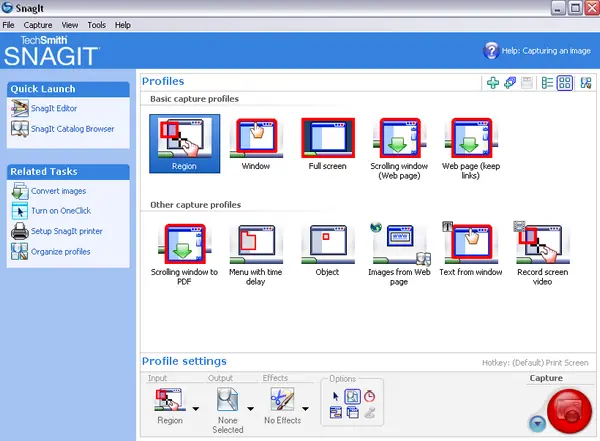Screen dimensions: 600x441
Task: Click the Related Tasks panel header
Action: click(x=68, y=172)
